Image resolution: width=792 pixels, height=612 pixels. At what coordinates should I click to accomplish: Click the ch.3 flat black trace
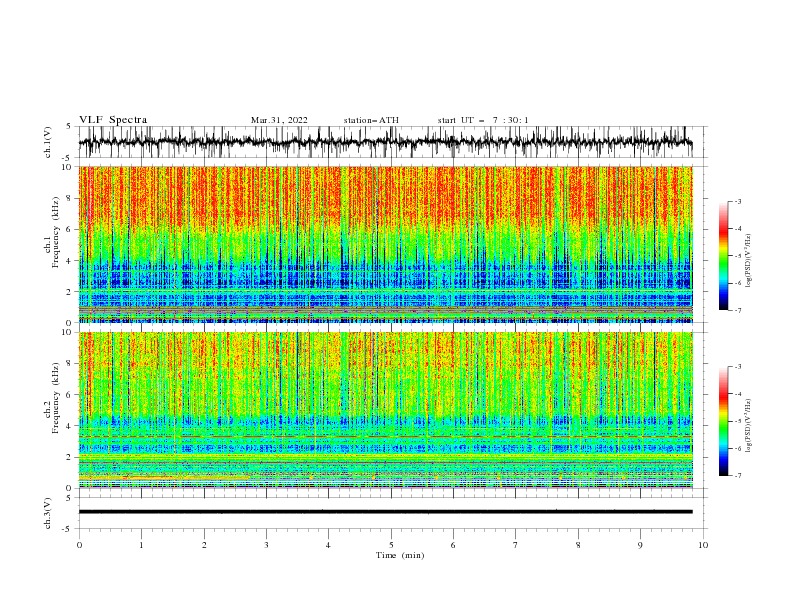coord(385,512)
